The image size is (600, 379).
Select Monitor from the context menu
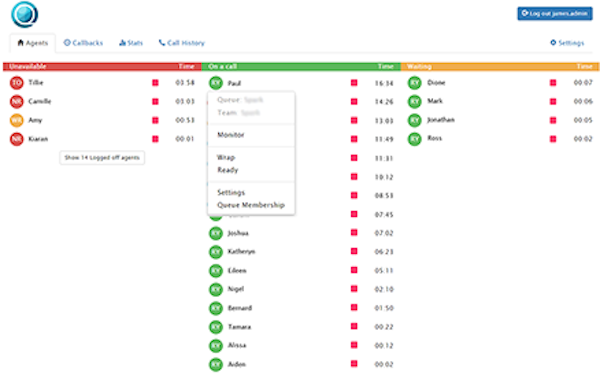231,135
